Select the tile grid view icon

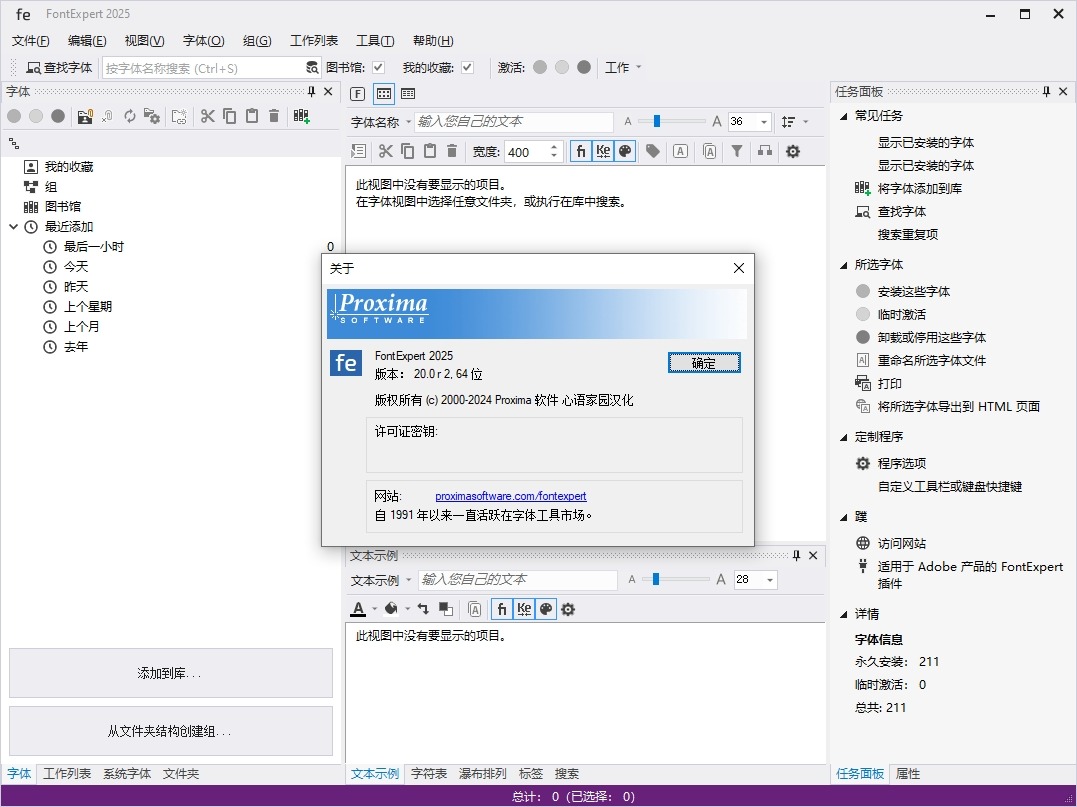[x=384, y=93]
